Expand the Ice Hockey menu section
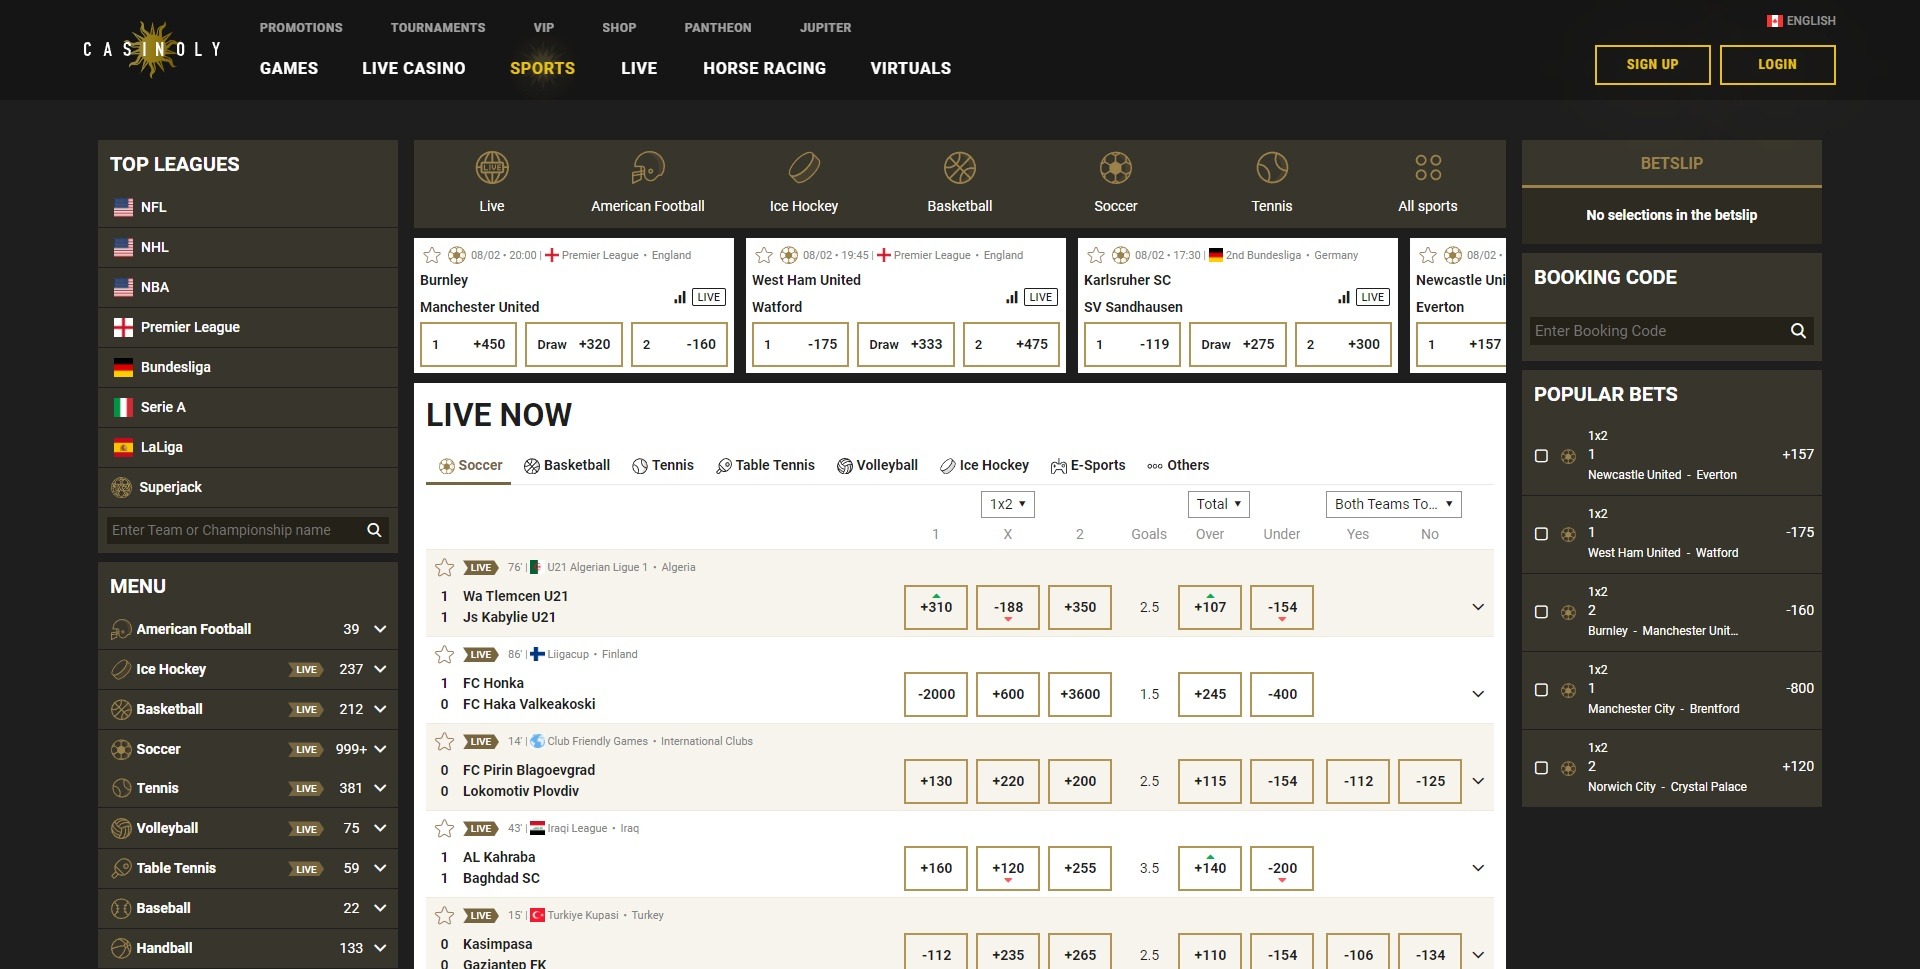Viewport: 1920px width, 969px height. [380, 669]
